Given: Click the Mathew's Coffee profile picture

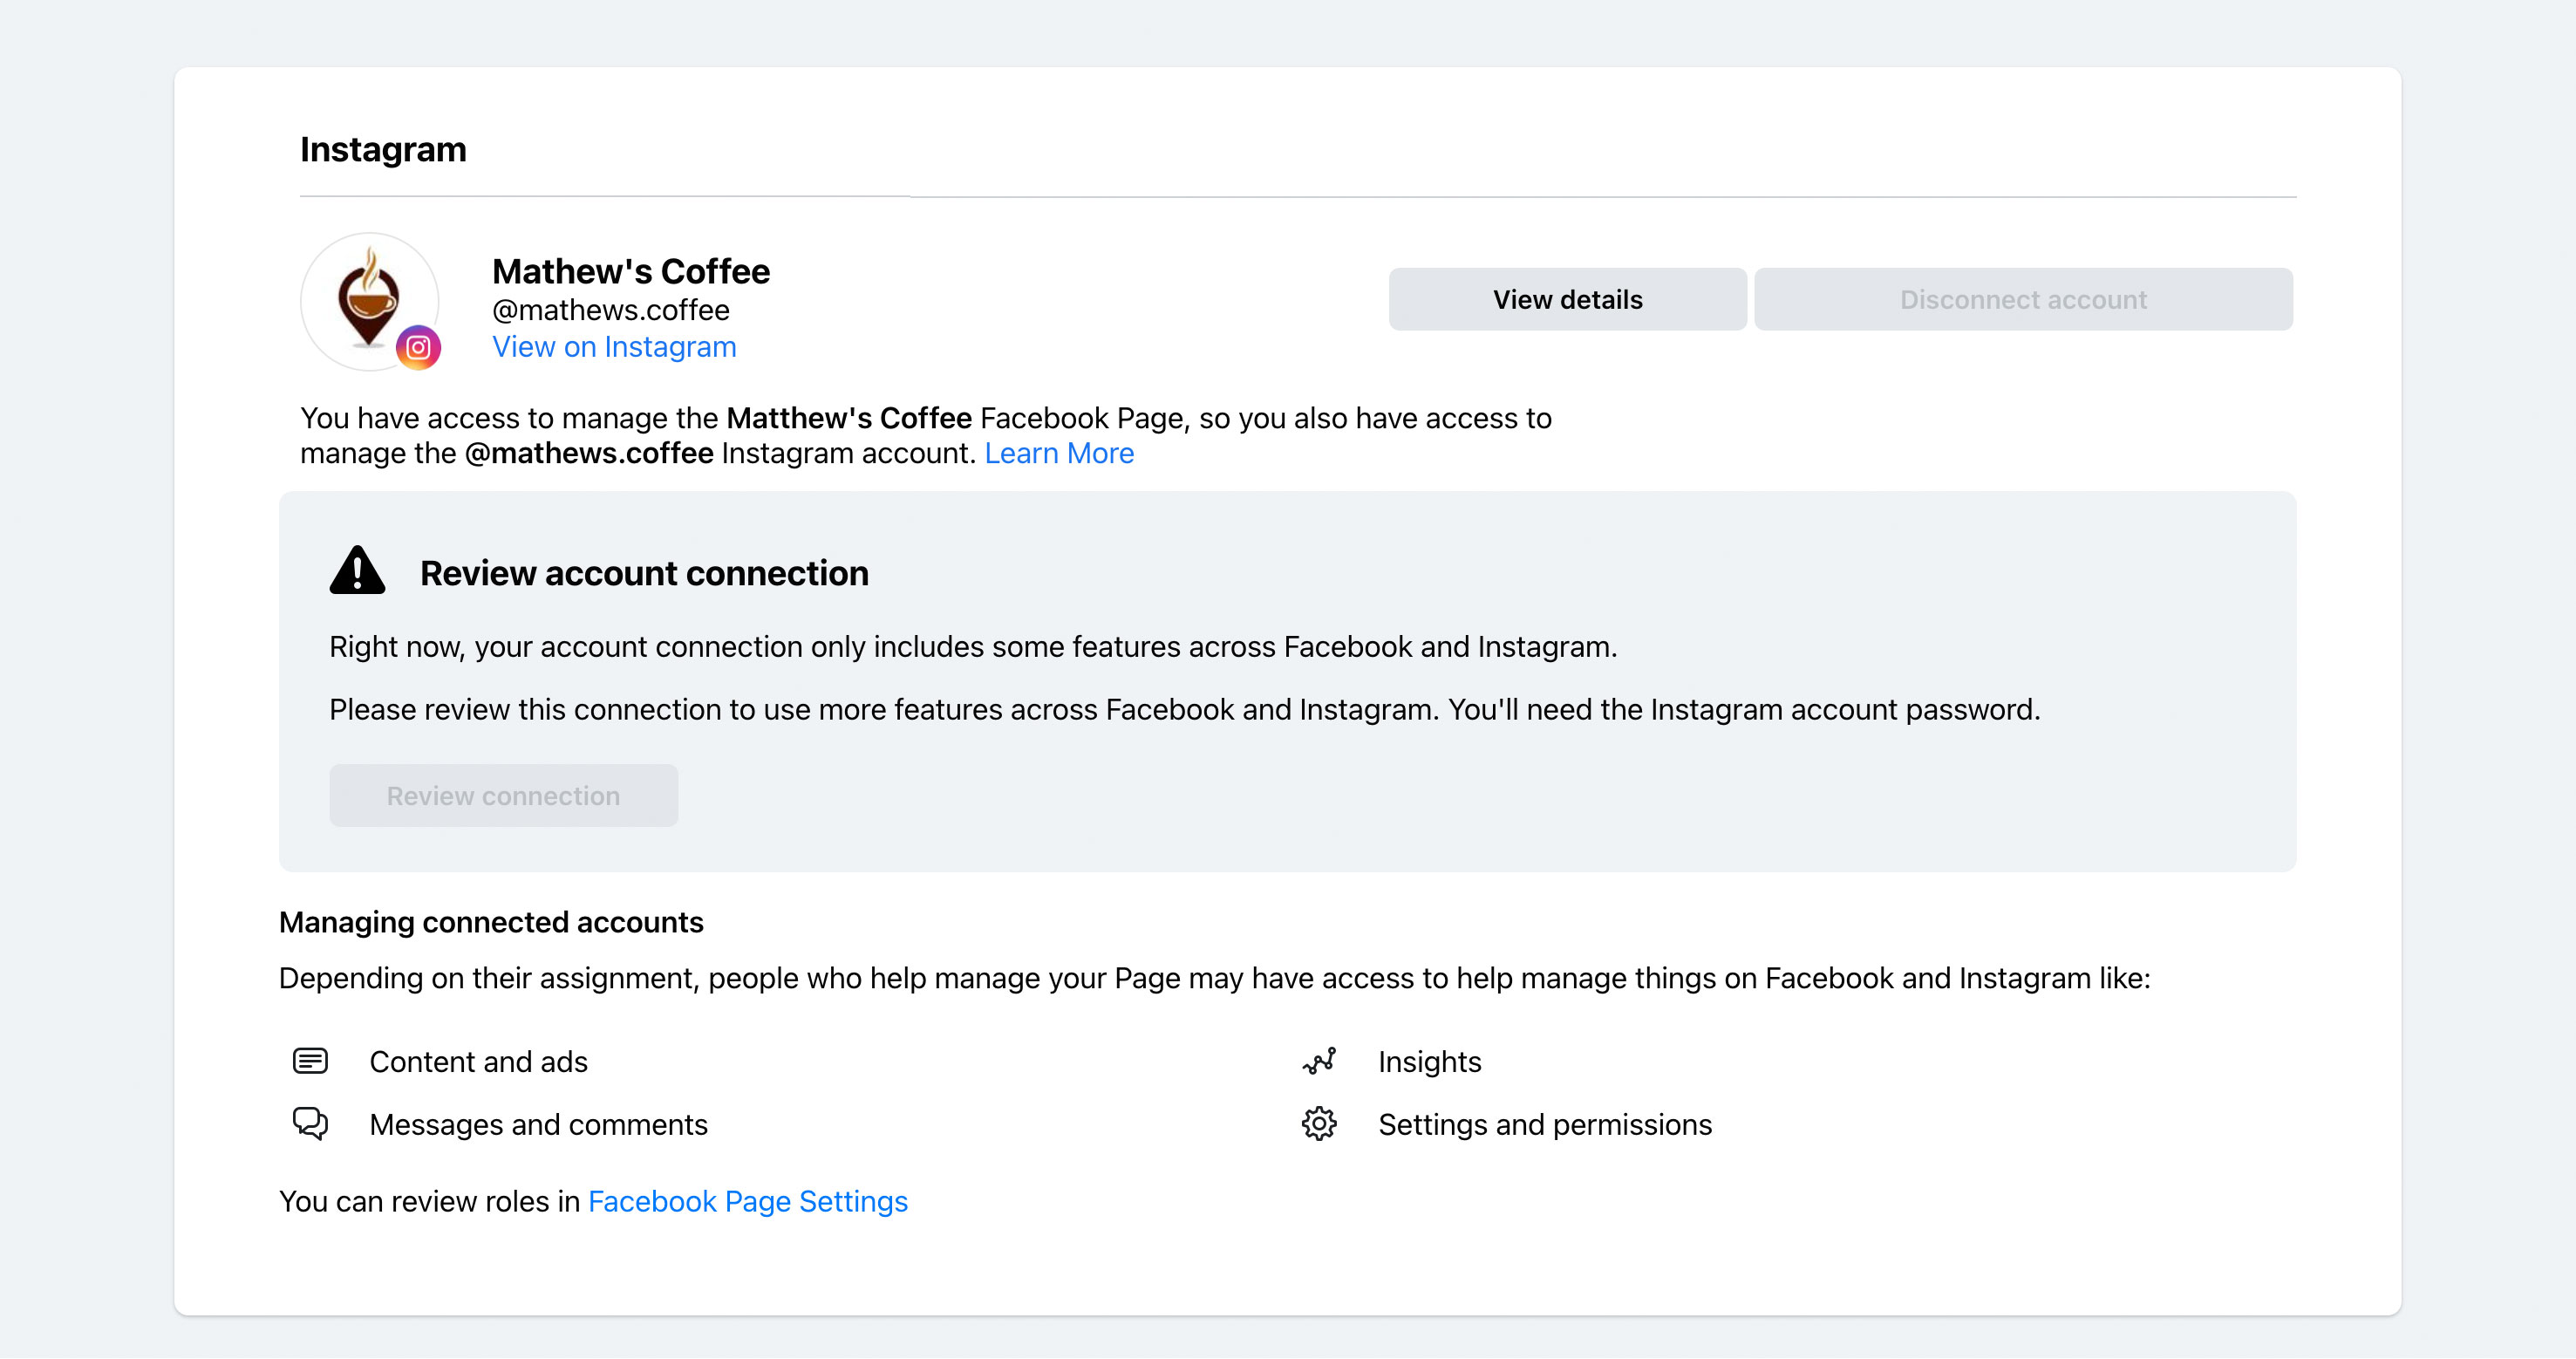Looking at the screenshot, I should point(370,302).
